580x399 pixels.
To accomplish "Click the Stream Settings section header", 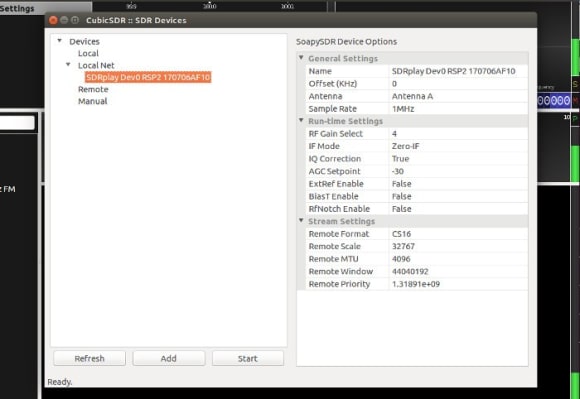I will click(x=341, y=221).
